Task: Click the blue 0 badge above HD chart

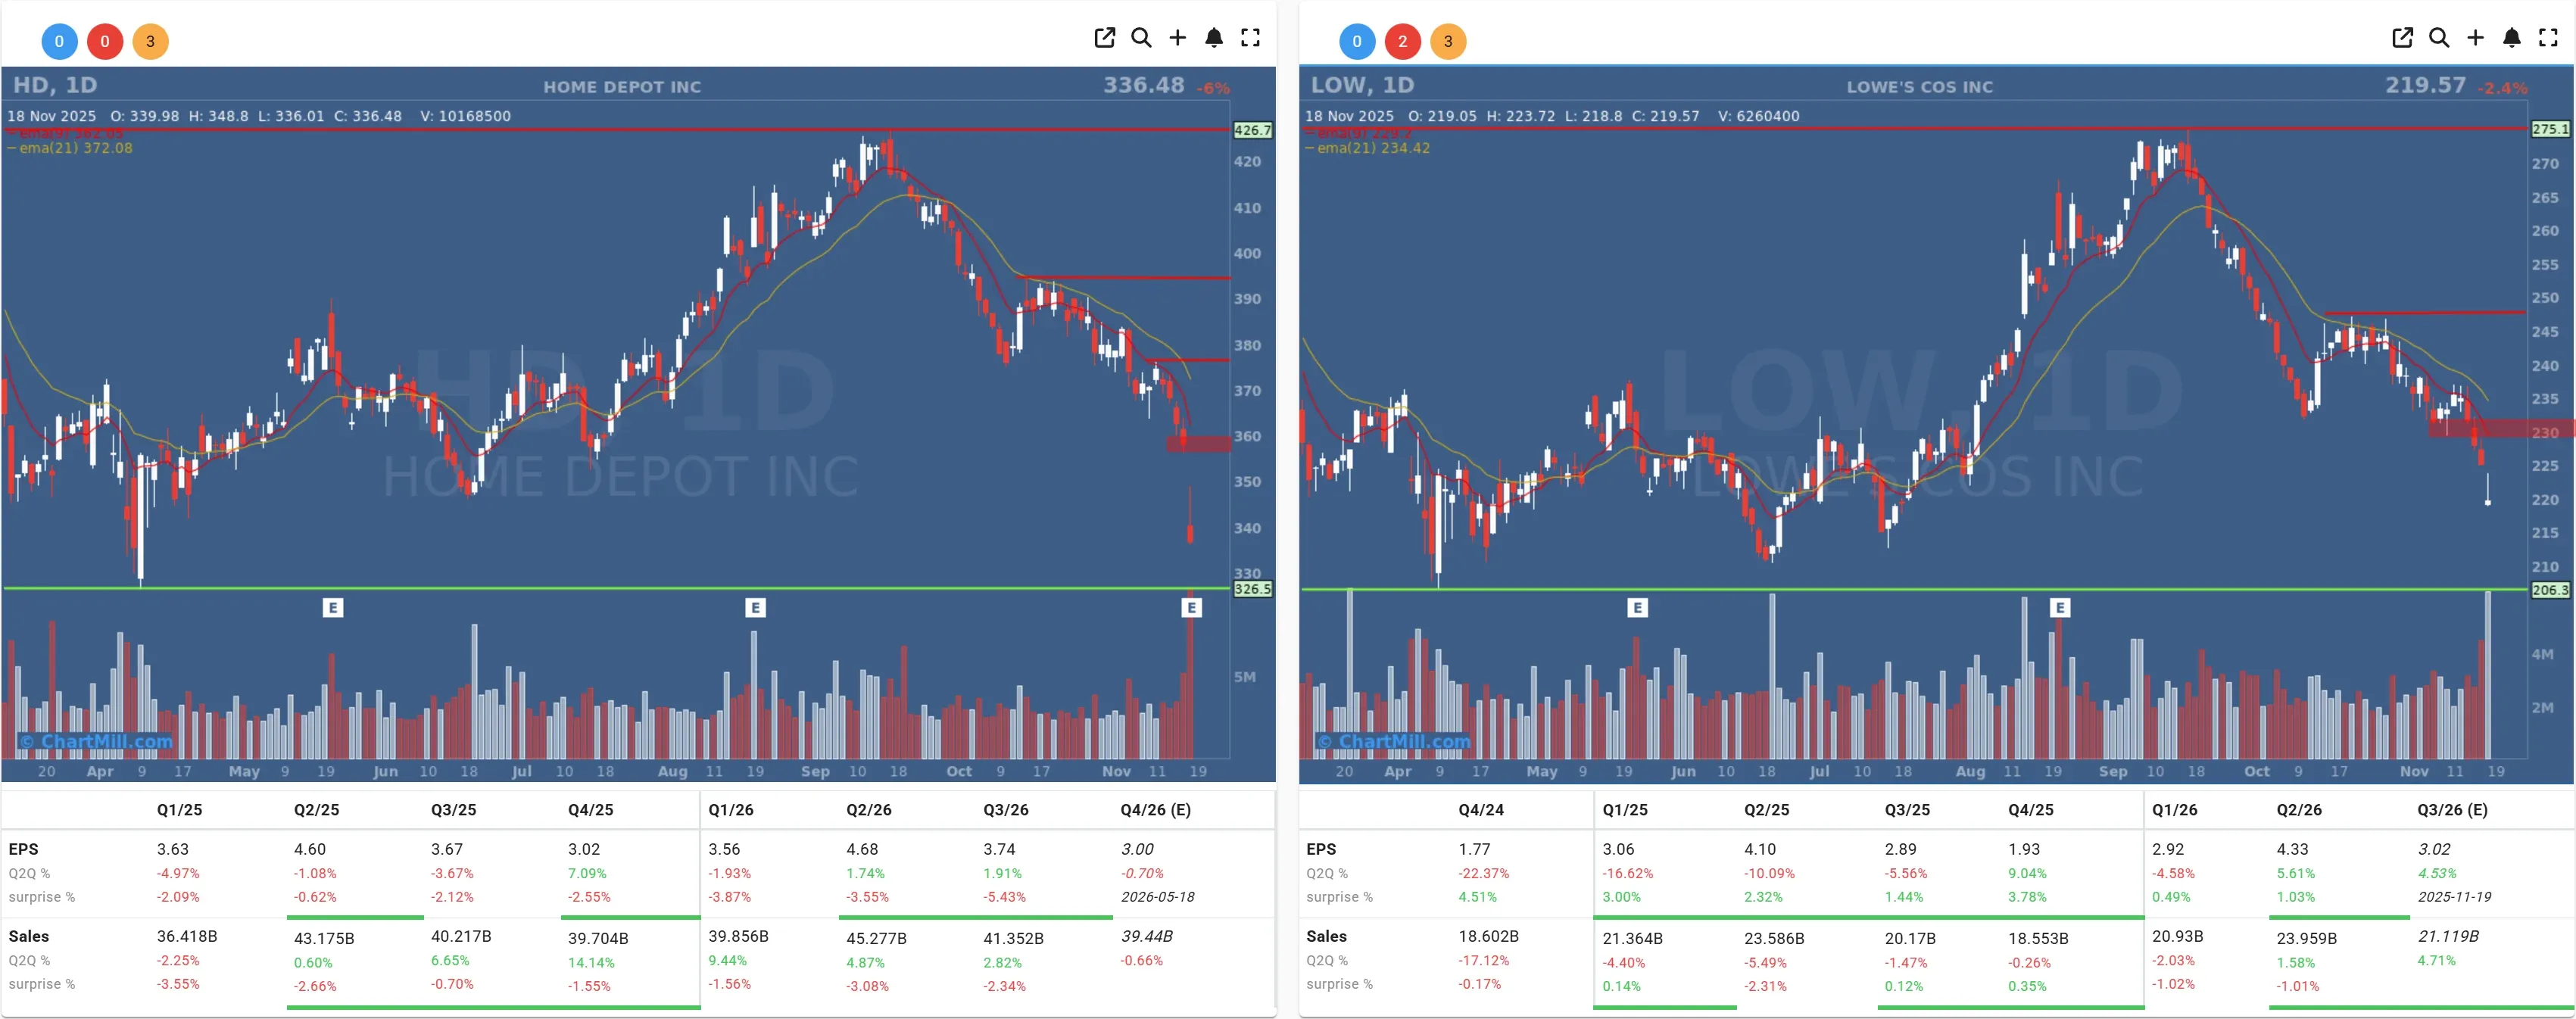Action: [x=59, y=41]
